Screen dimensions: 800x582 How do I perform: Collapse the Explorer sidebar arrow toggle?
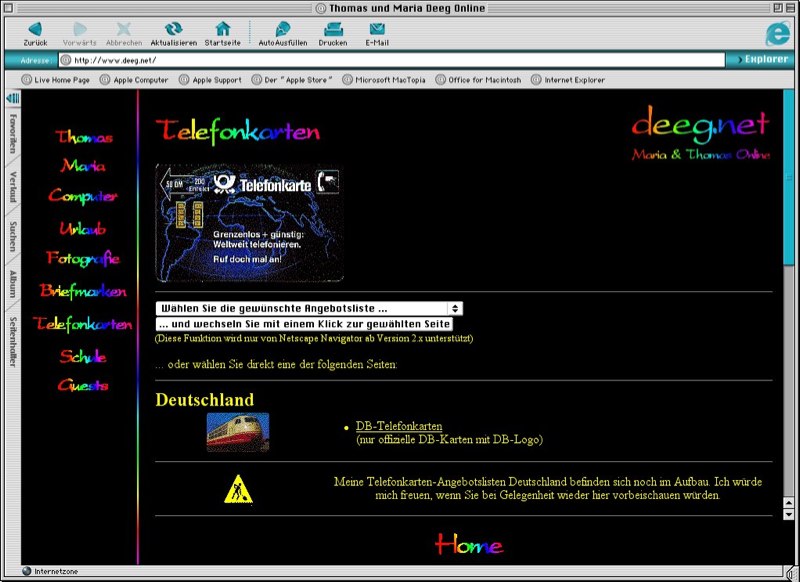pos(12,98)
